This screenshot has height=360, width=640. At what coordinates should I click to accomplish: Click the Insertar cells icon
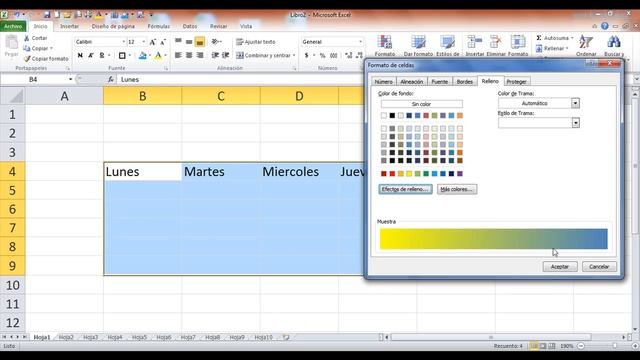475,42
